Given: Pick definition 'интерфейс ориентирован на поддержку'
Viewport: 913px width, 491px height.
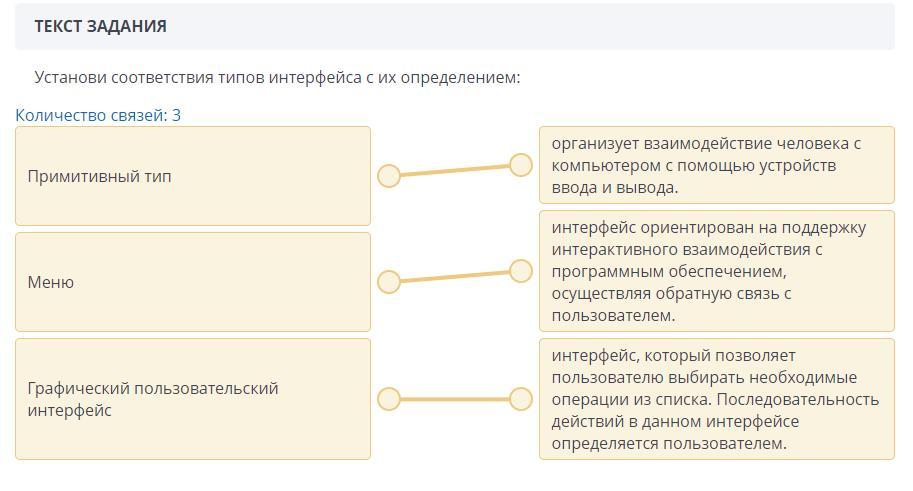Looking at the screenshot, I should 716,271.
